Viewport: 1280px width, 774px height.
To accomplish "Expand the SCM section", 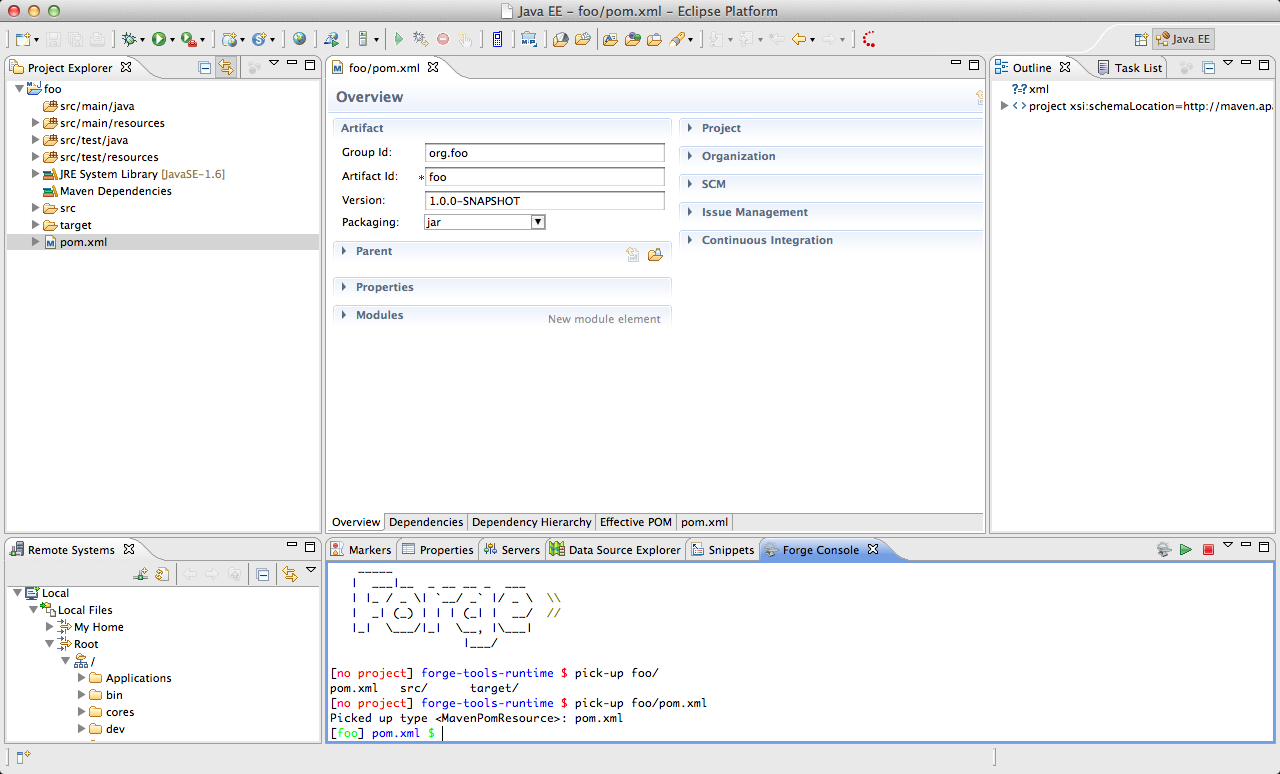I will coord(690,184).
